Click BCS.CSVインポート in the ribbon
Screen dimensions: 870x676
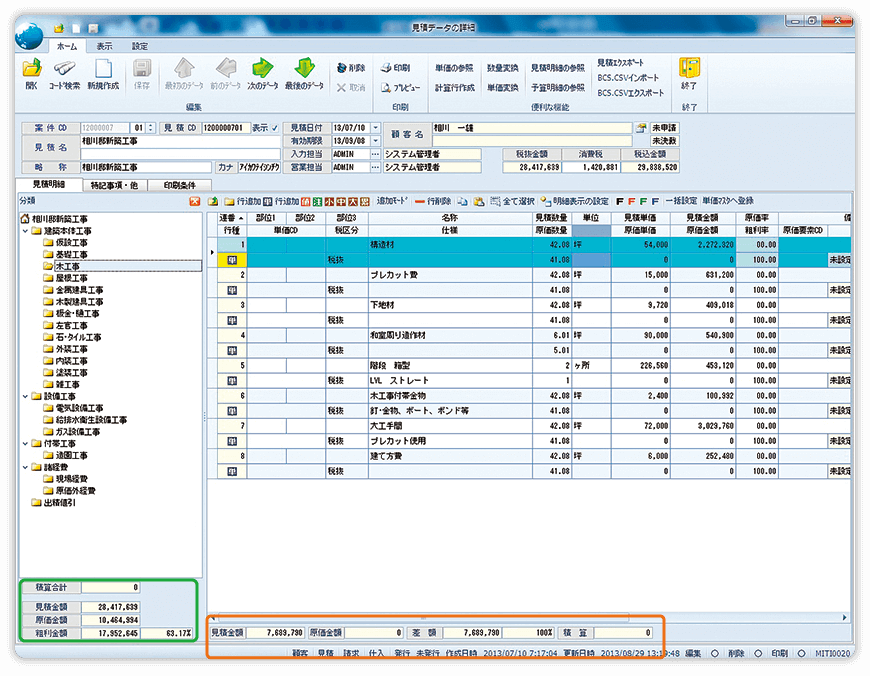coord(628,78)
